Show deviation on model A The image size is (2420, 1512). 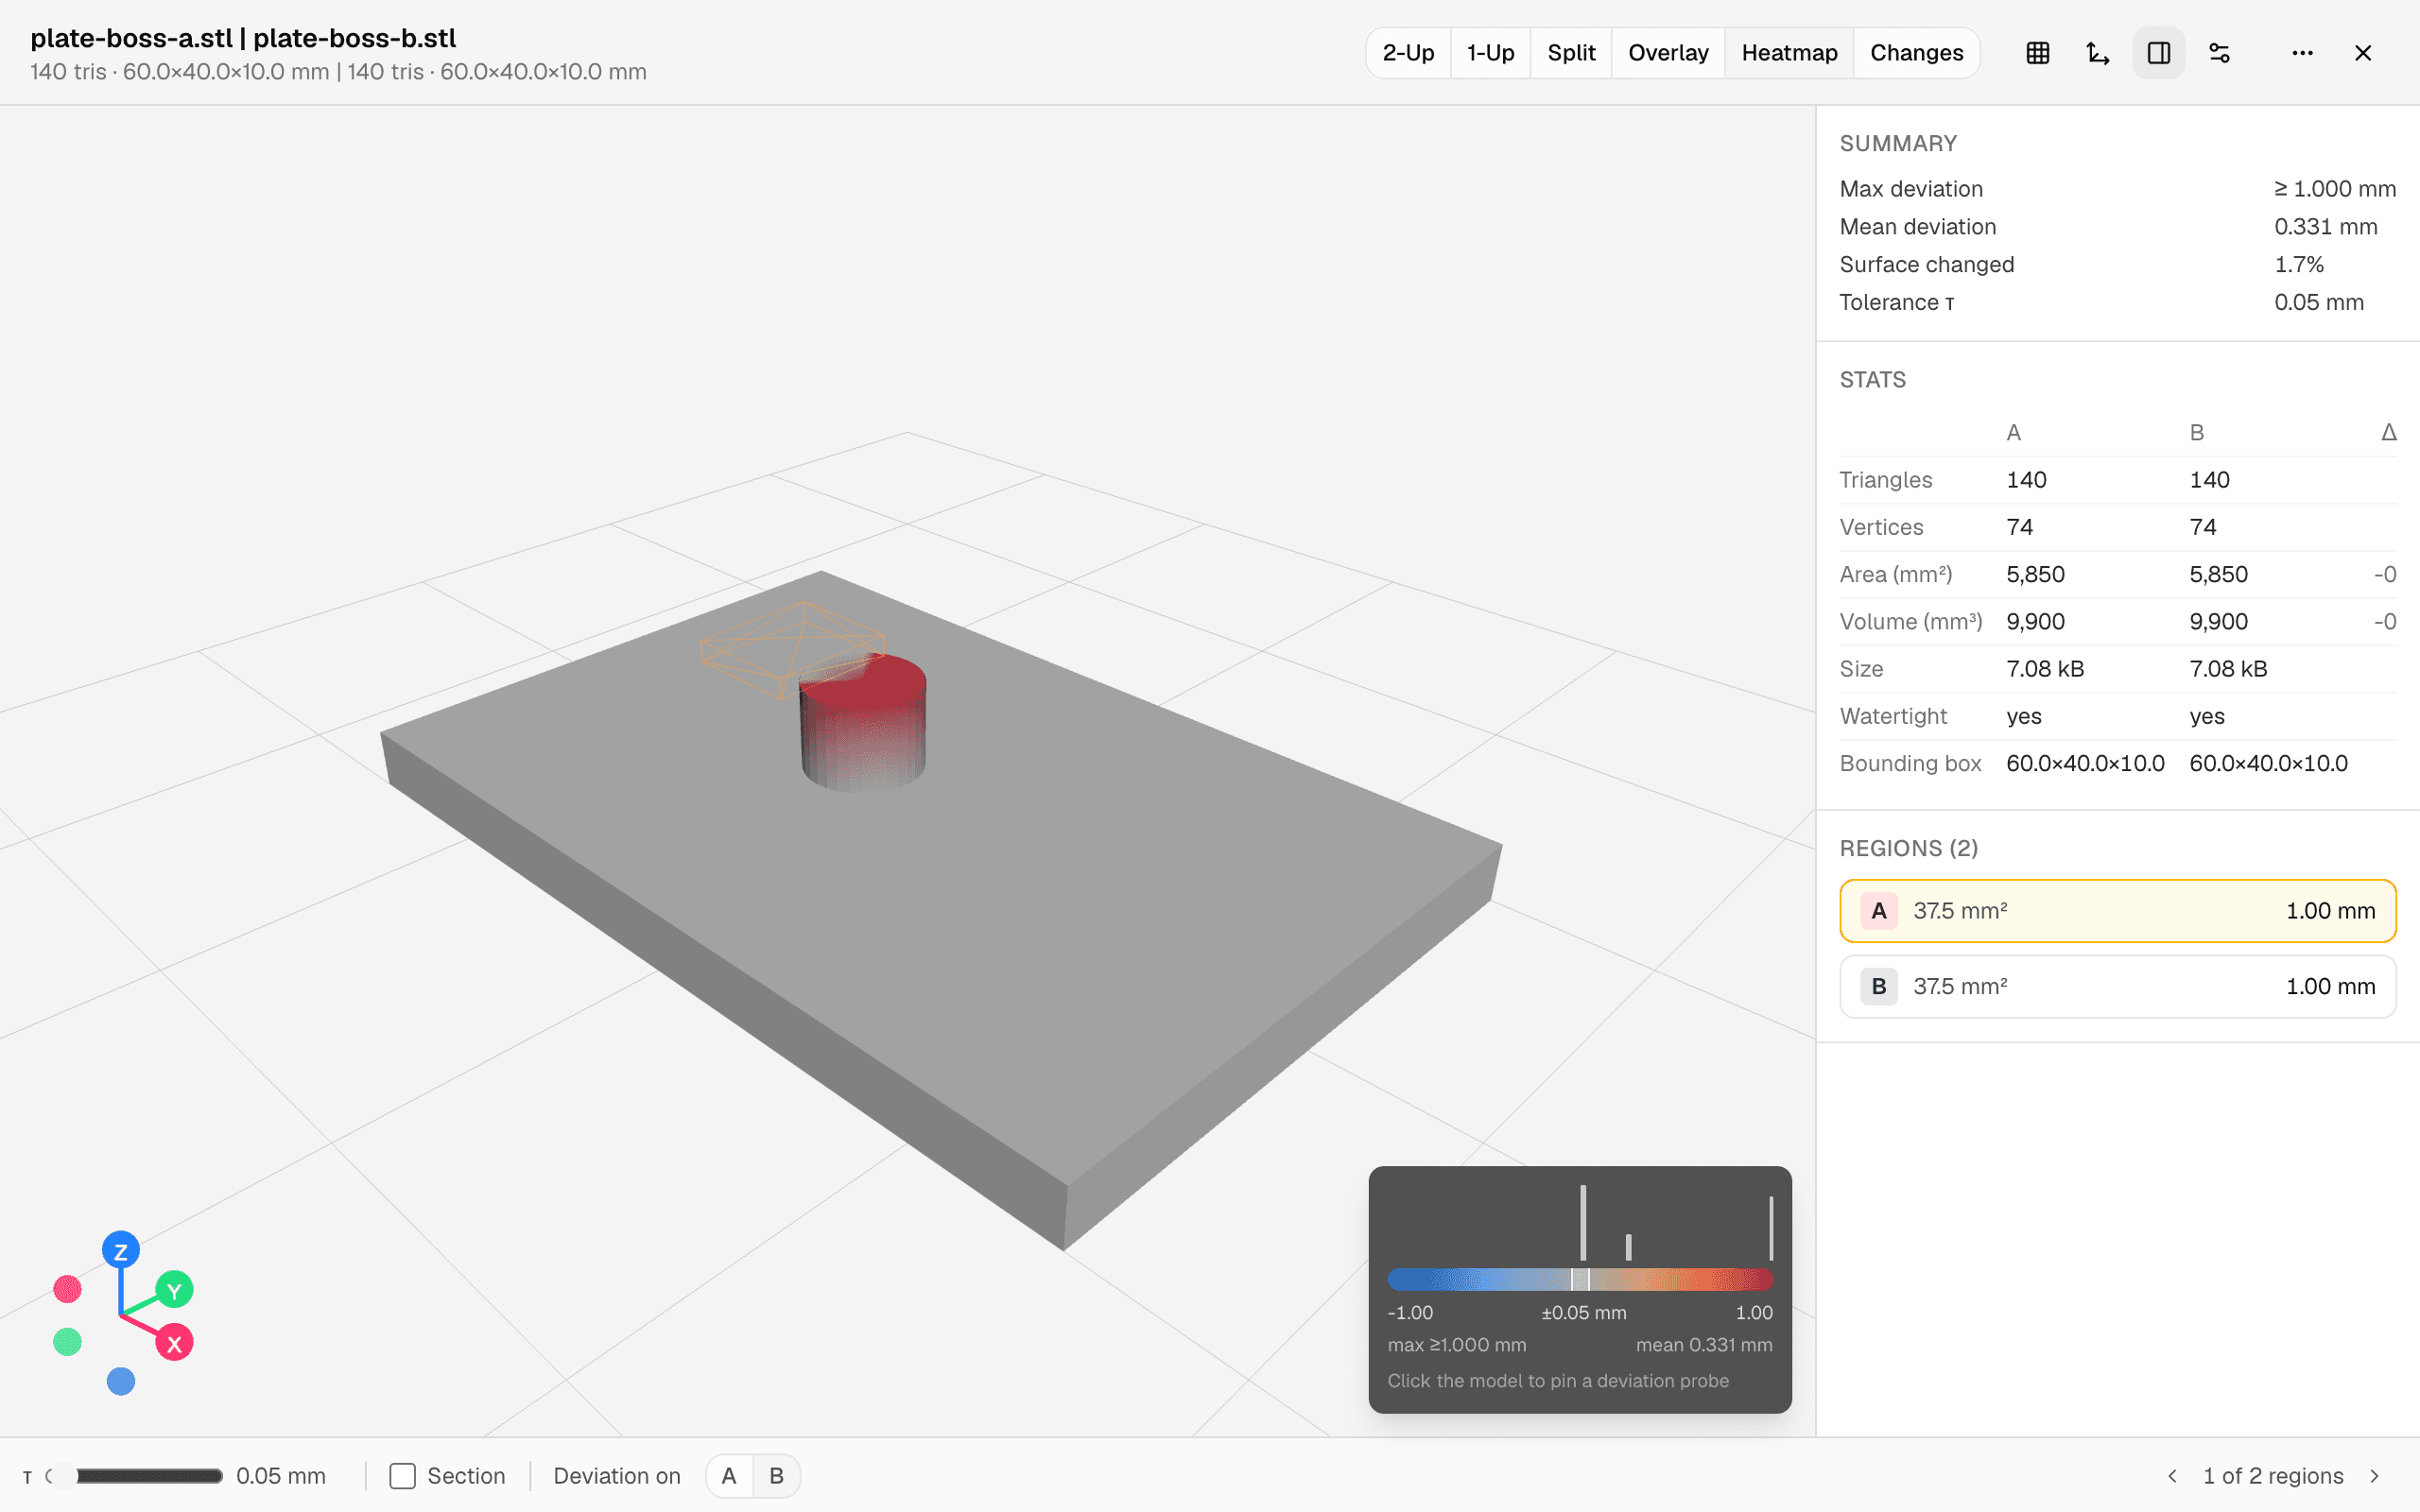pyautogui.click(x=729, y=1476)
